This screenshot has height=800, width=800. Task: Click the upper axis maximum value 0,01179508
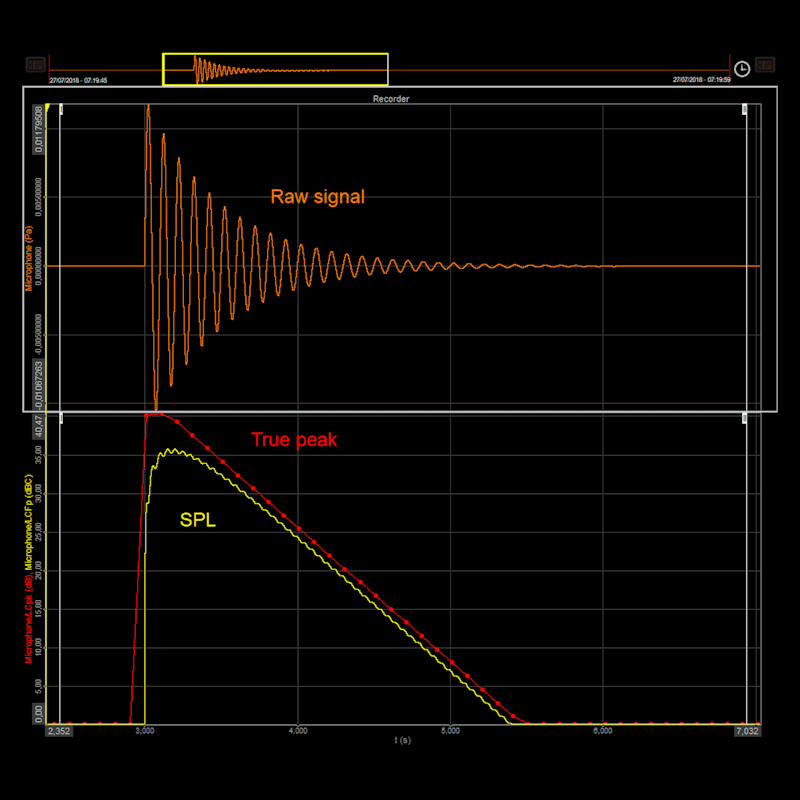[x=39, y=129]
